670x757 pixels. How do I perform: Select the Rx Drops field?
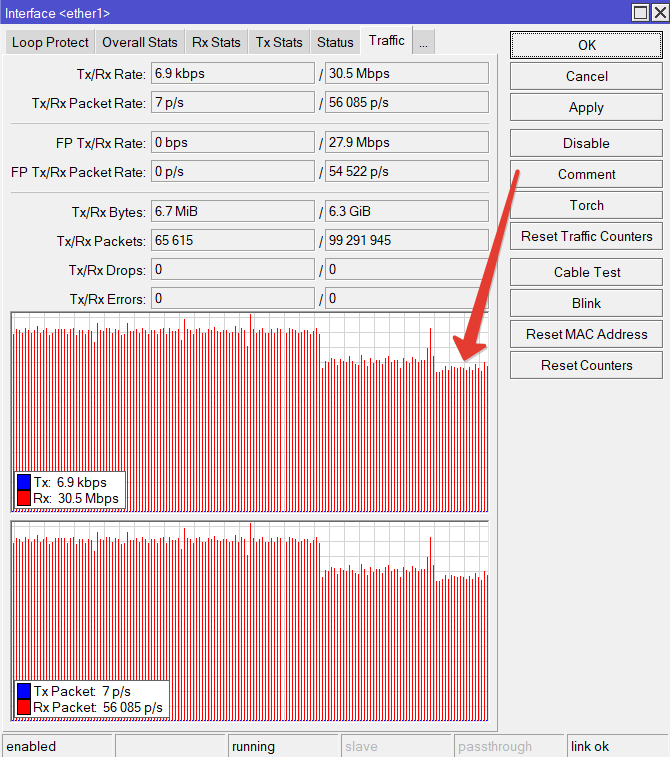click(x=406, y=269)
